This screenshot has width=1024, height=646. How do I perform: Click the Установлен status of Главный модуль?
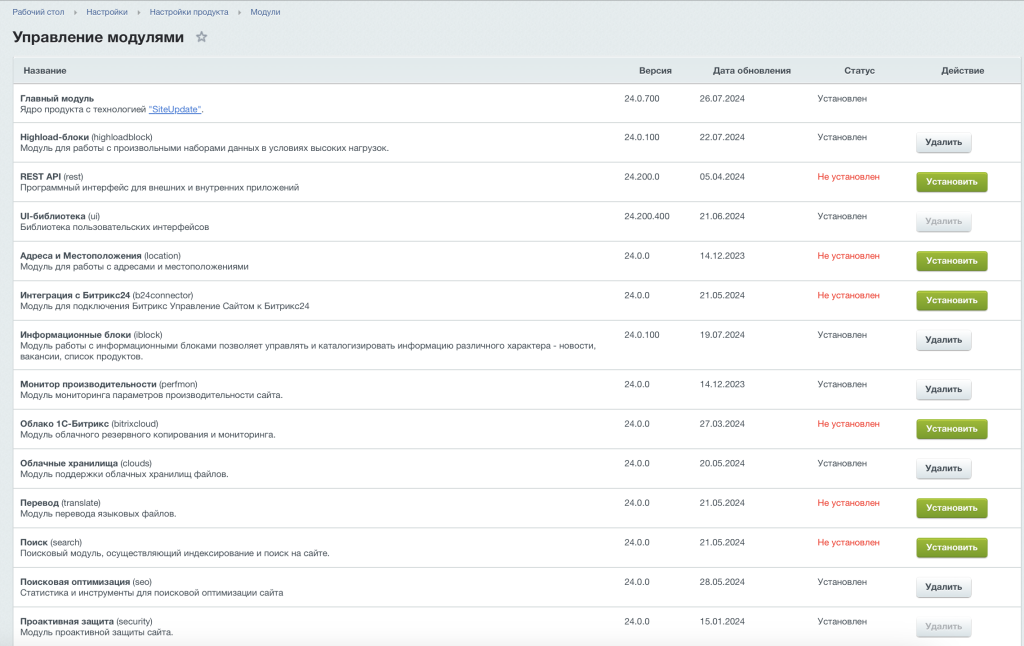click(842, 99)
